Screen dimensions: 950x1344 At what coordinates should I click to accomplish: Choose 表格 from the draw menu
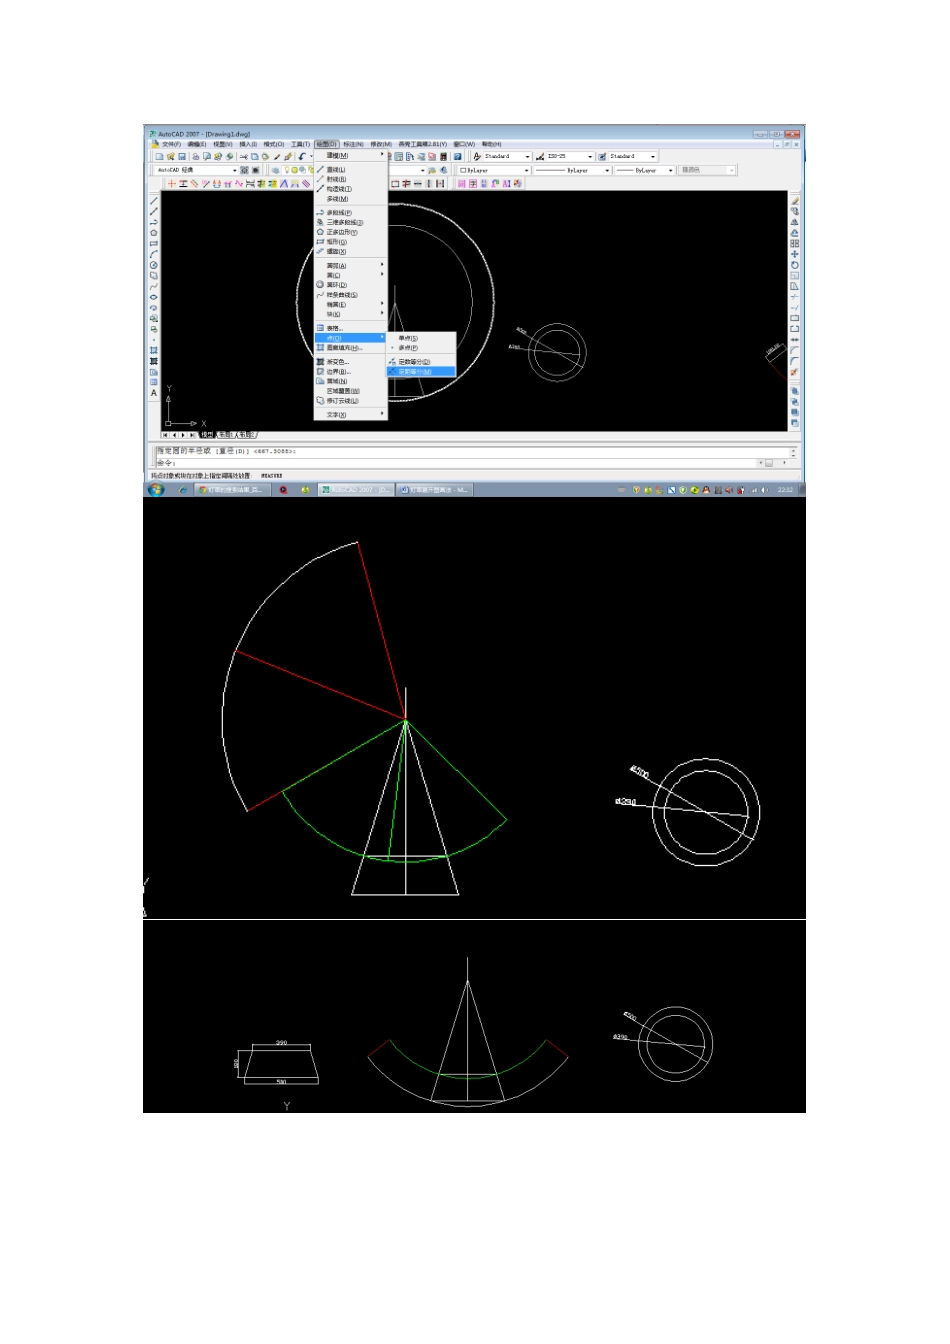[350, 328]
